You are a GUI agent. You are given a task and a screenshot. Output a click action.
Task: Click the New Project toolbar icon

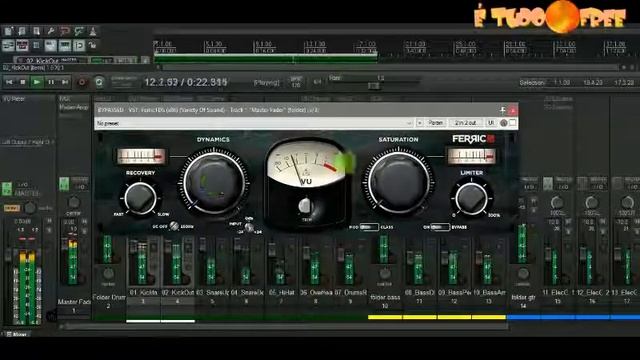[x=8, y=31]
